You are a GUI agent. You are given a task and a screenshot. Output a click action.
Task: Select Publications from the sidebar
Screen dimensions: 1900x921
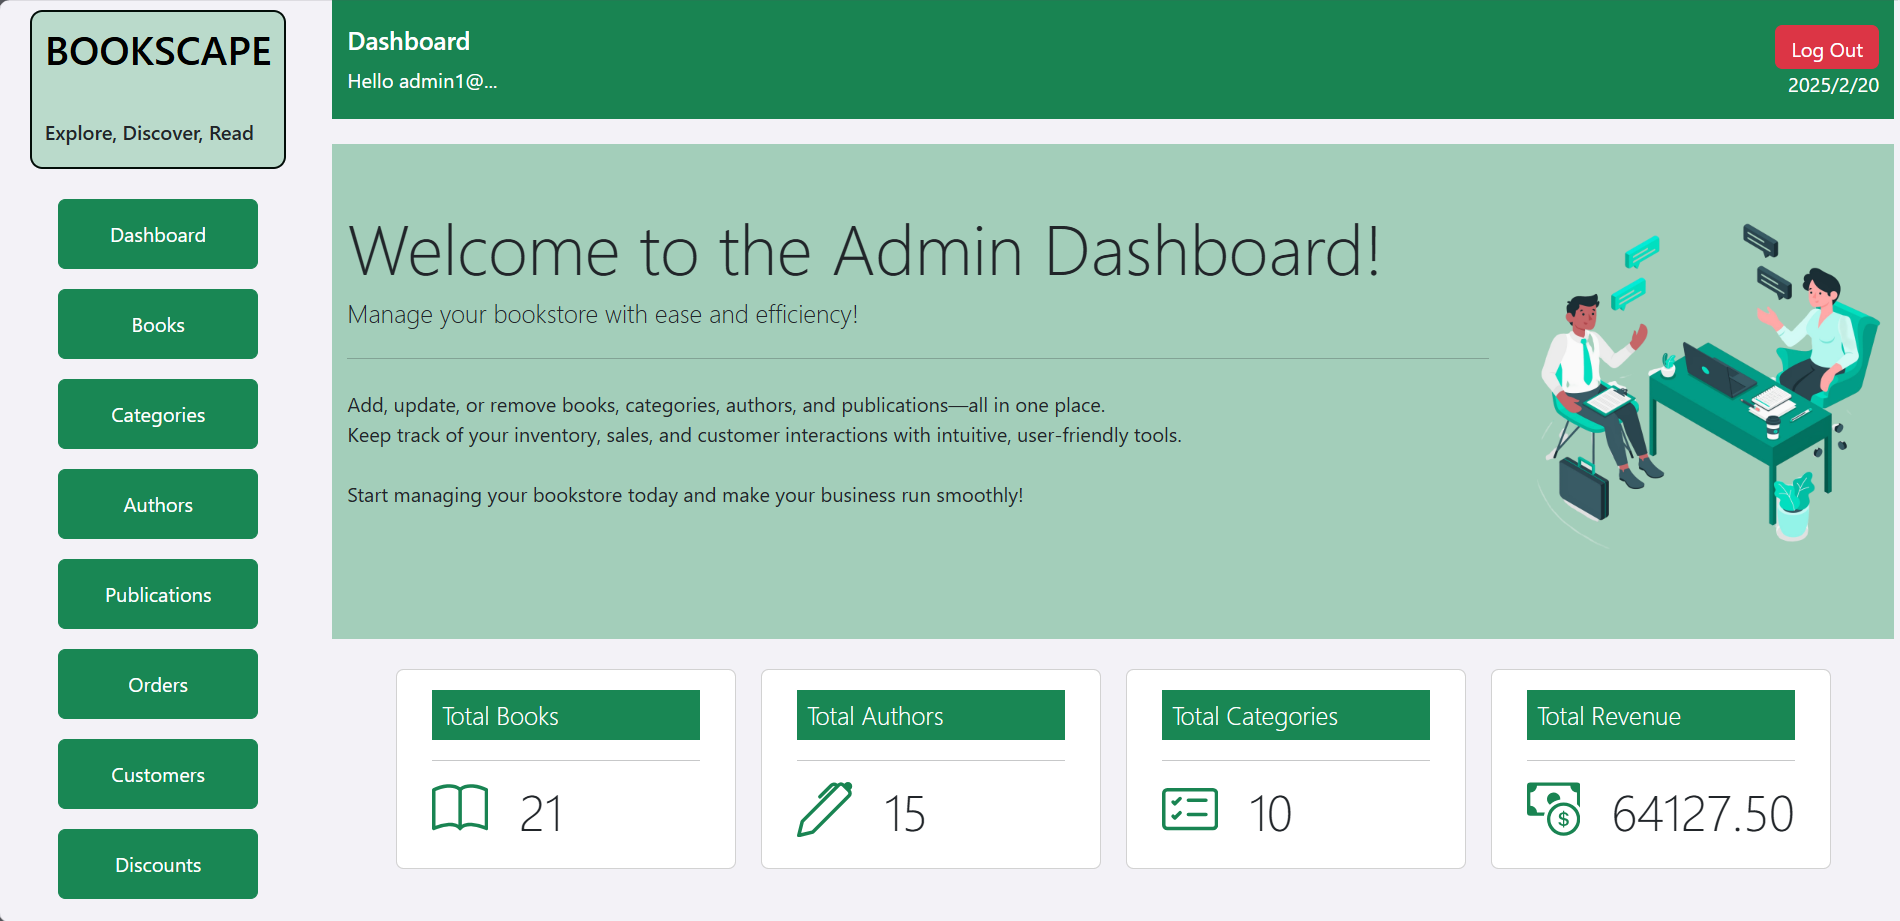(157, 594)
